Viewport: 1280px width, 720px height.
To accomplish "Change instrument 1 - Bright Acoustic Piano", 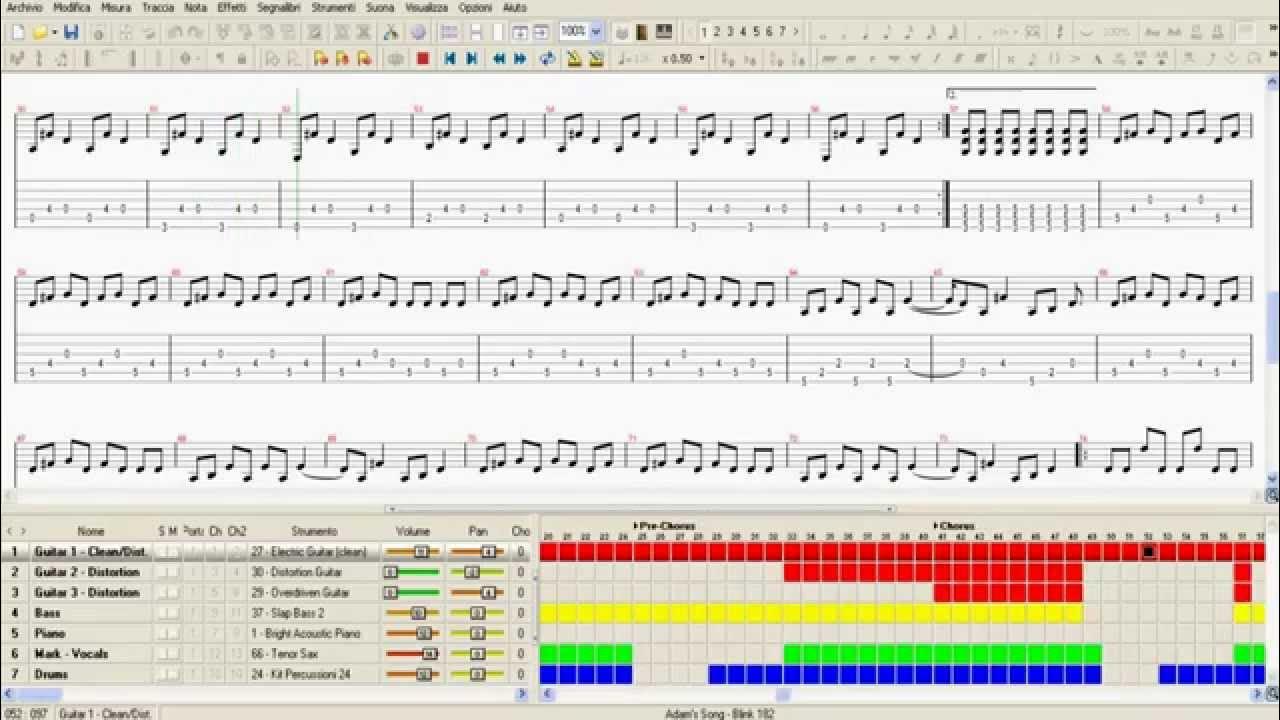I will point(306,633).
